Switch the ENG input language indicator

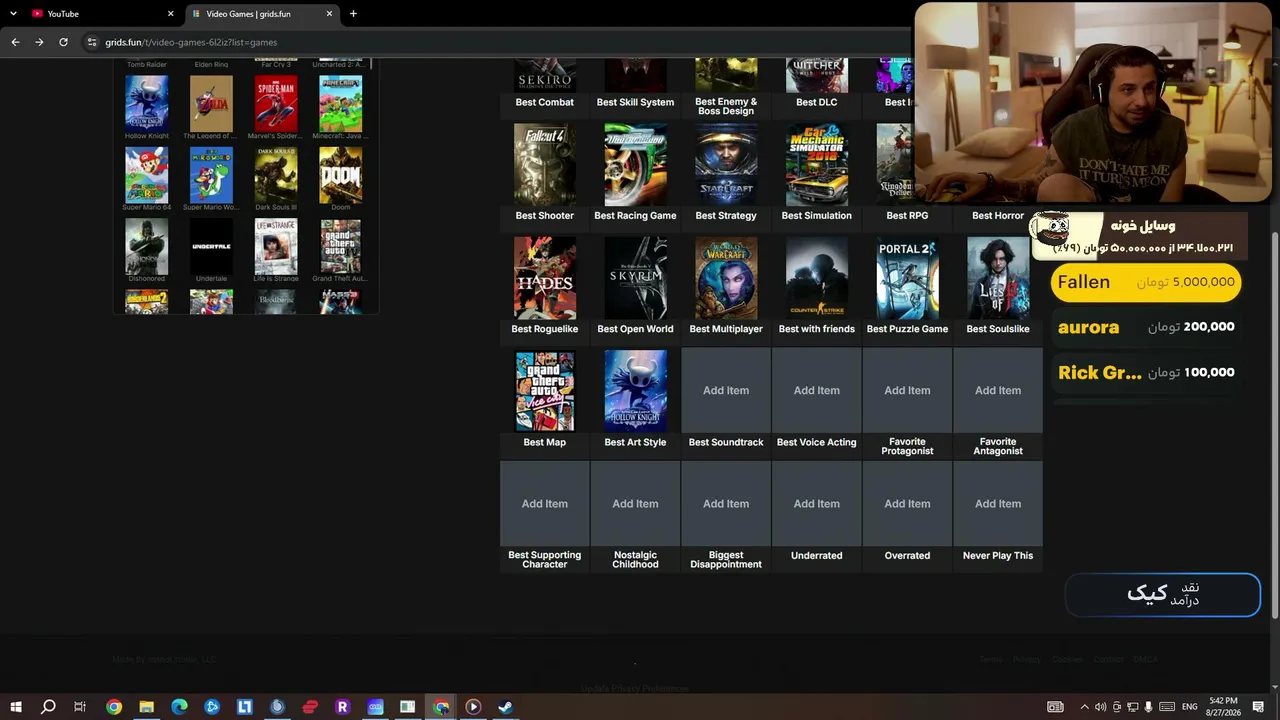click(1189, 707)
